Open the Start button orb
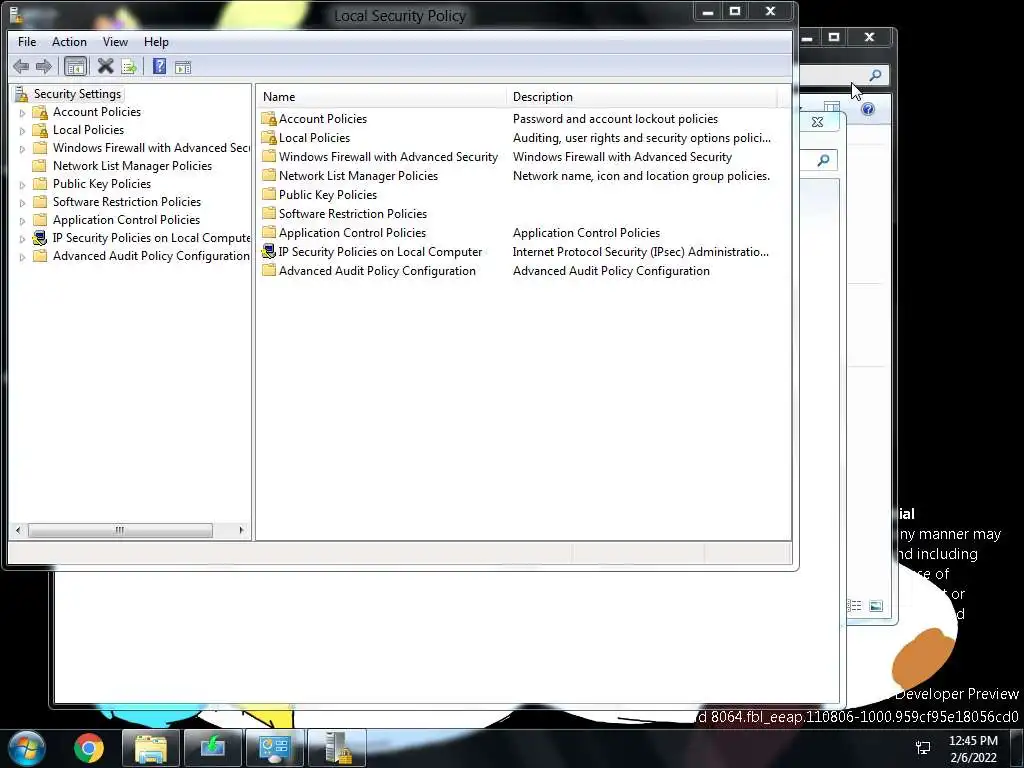This screenshot has width=1024, height=768. [28, 748]
